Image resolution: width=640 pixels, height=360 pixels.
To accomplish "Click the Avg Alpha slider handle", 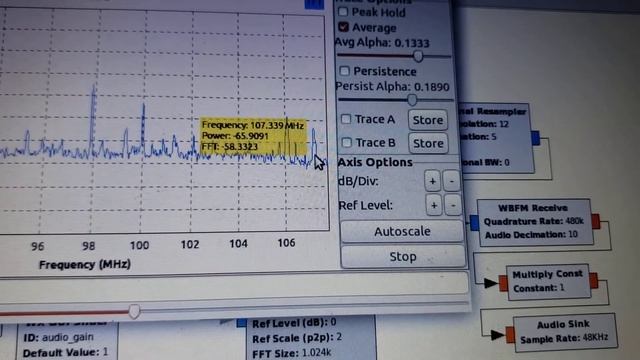I will pos(418,56).
